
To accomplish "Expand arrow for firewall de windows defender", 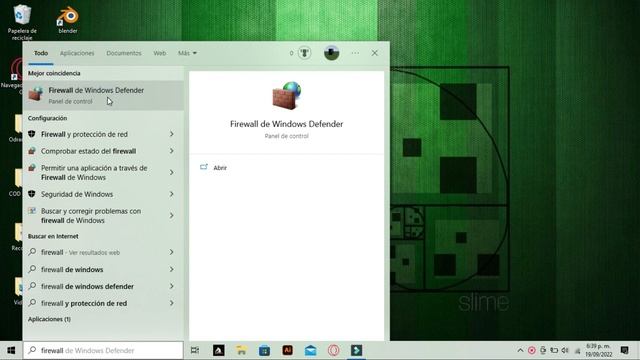I will click(171, 287).
